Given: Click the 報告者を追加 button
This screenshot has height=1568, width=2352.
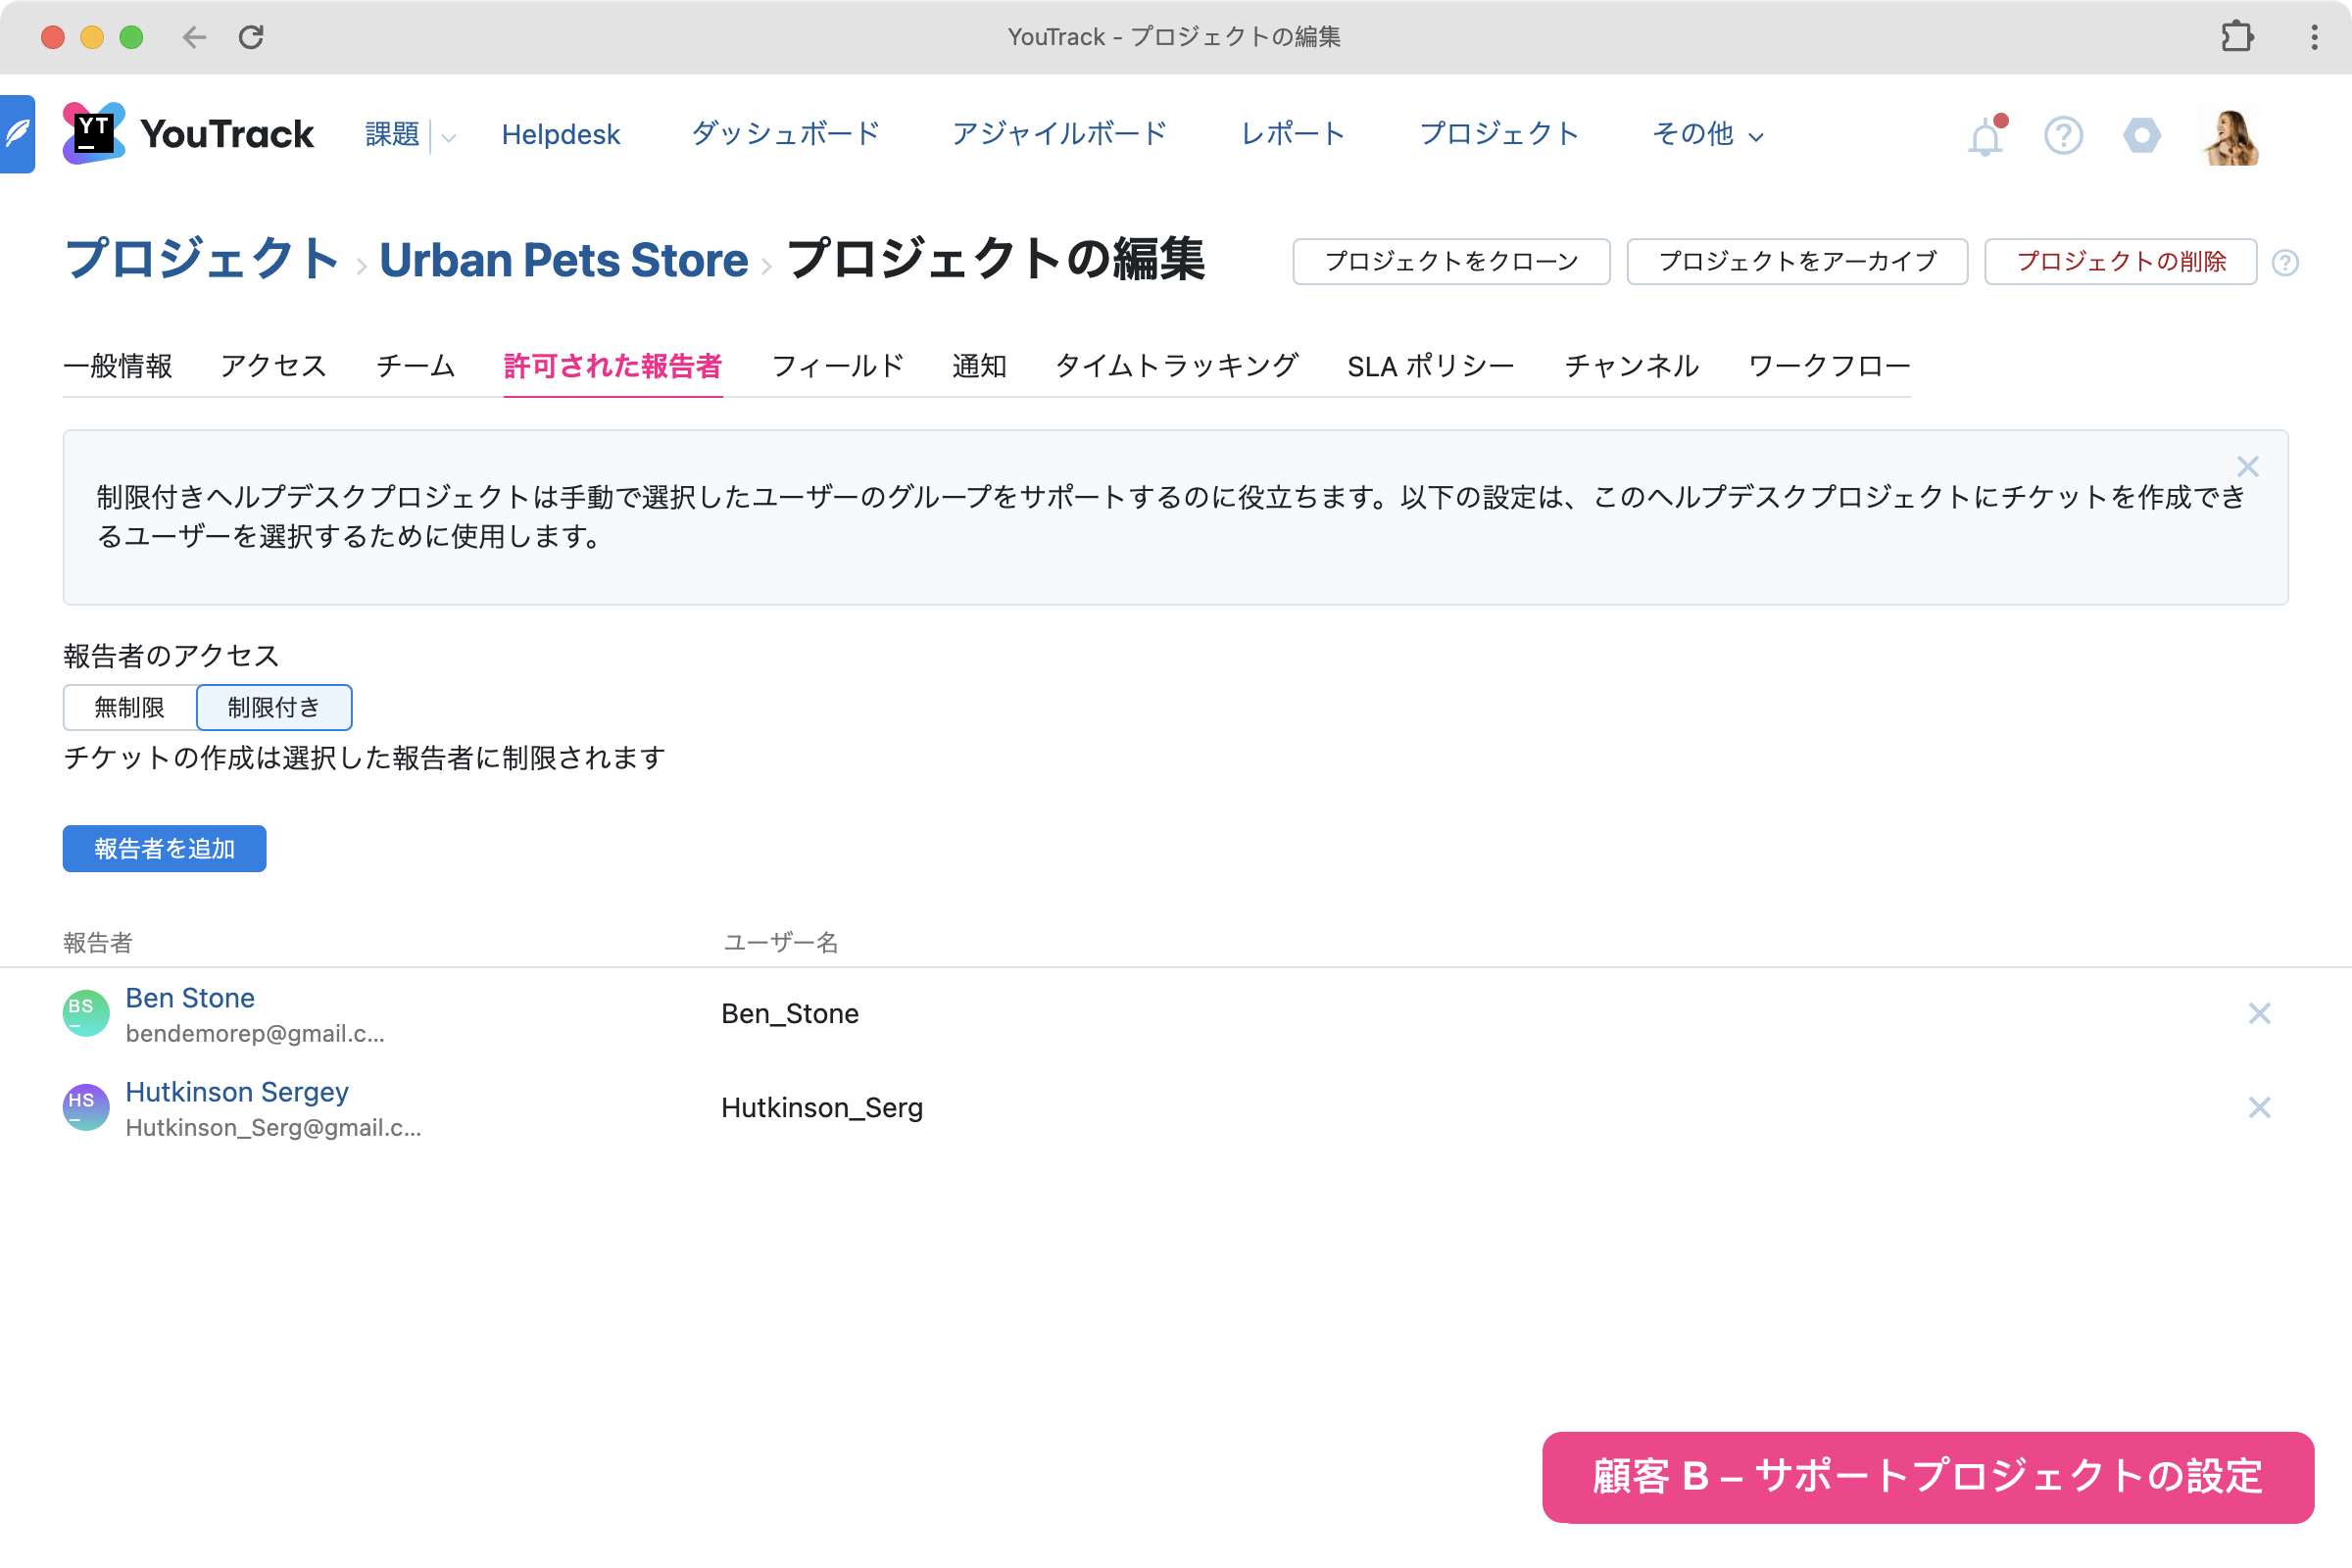Looking at the screenshot, I should (164, 848).
